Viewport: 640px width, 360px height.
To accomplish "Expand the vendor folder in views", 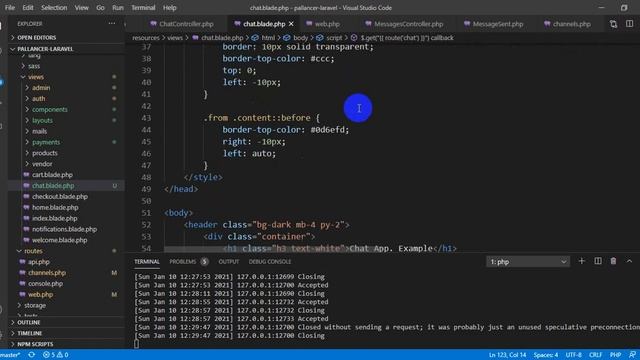I will click(42, 164).
